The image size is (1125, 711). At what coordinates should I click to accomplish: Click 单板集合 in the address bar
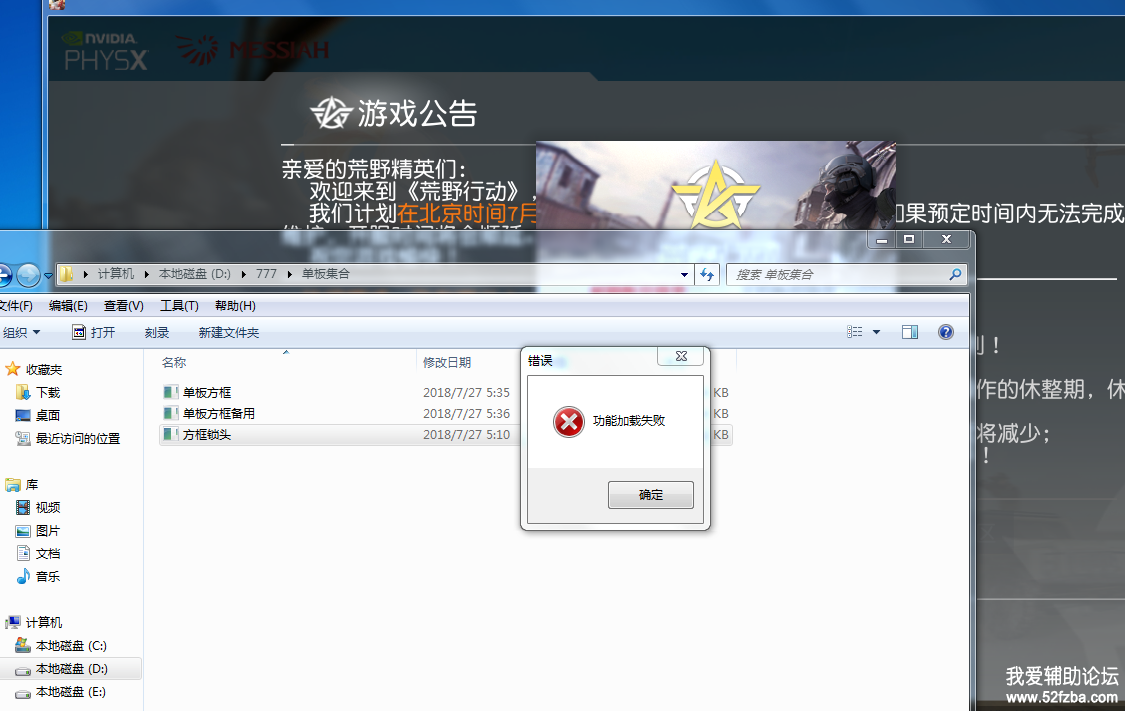pos(326,273)
